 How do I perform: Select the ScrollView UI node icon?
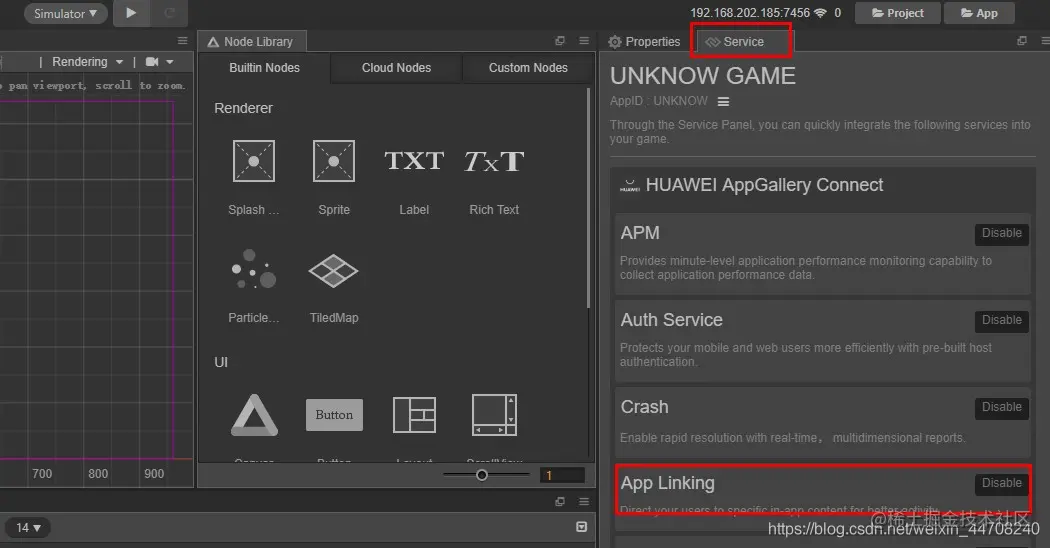[x=494, y=415]
